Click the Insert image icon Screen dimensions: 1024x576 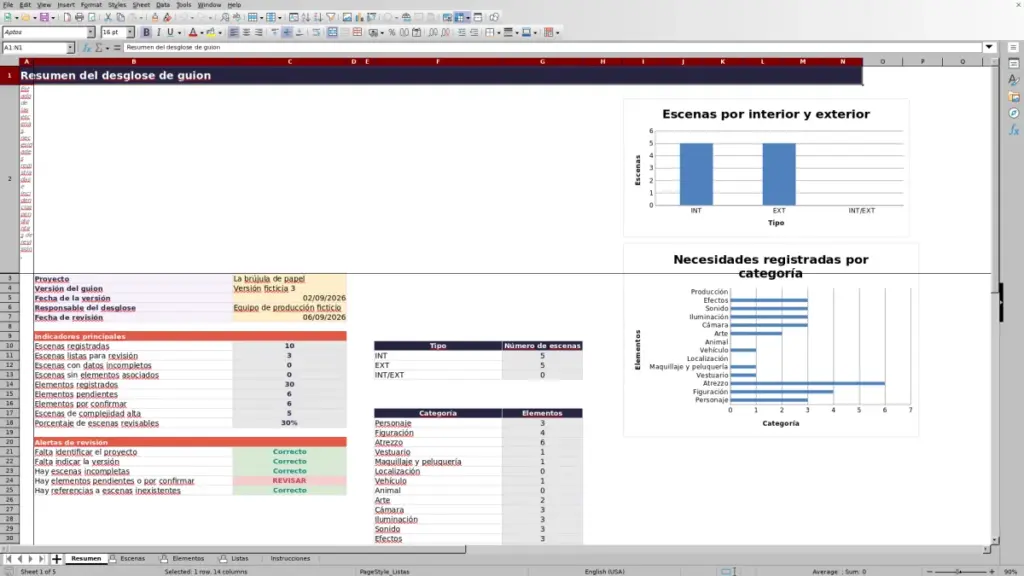[347, 18]
